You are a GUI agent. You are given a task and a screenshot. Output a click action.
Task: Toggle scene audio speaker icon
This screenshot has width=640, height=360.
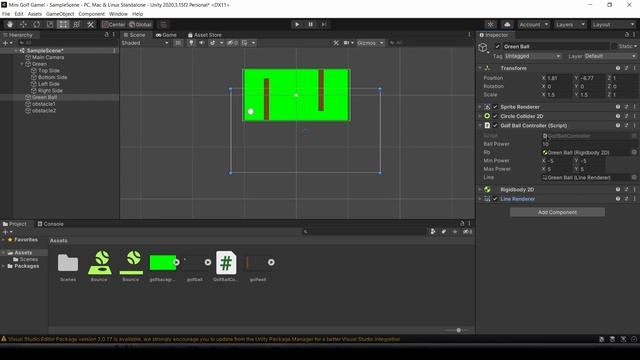[x=202, y=43]
